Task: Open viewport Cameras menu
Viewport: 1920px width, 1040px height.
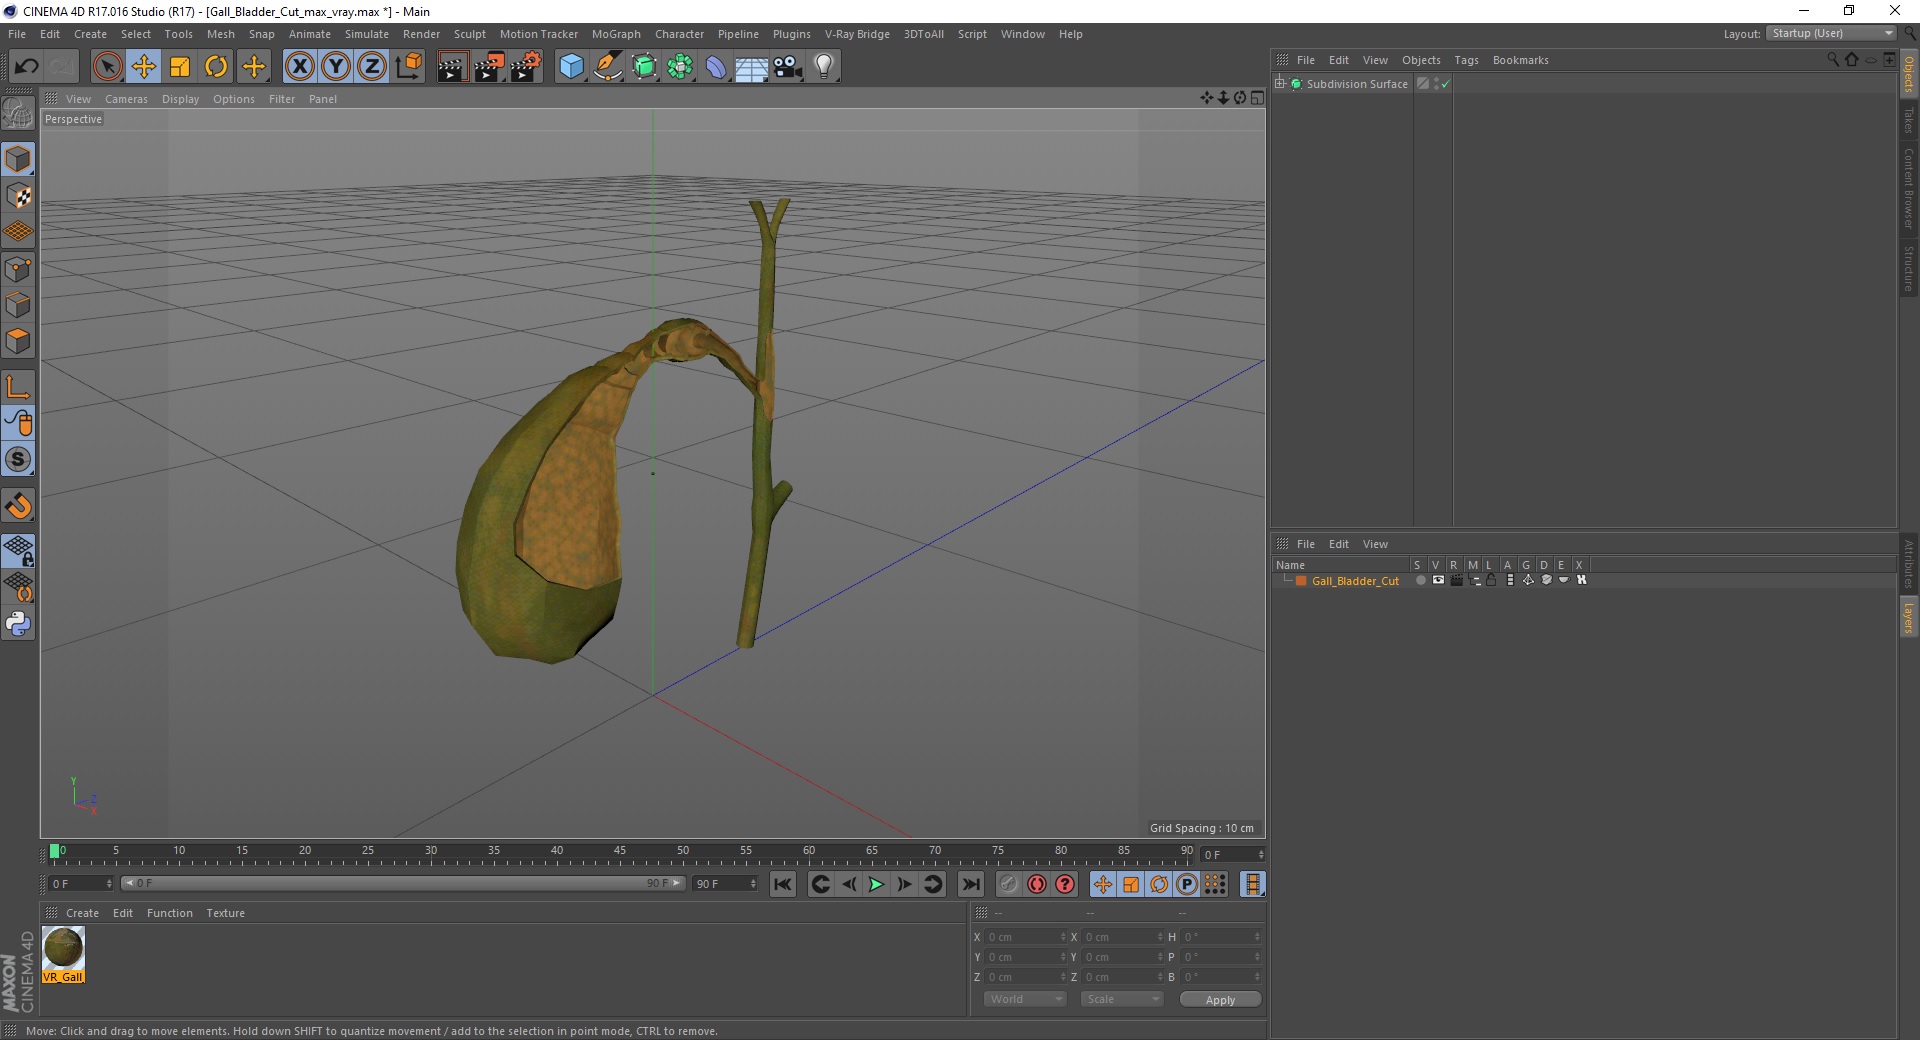Action: tap(126, 99)
